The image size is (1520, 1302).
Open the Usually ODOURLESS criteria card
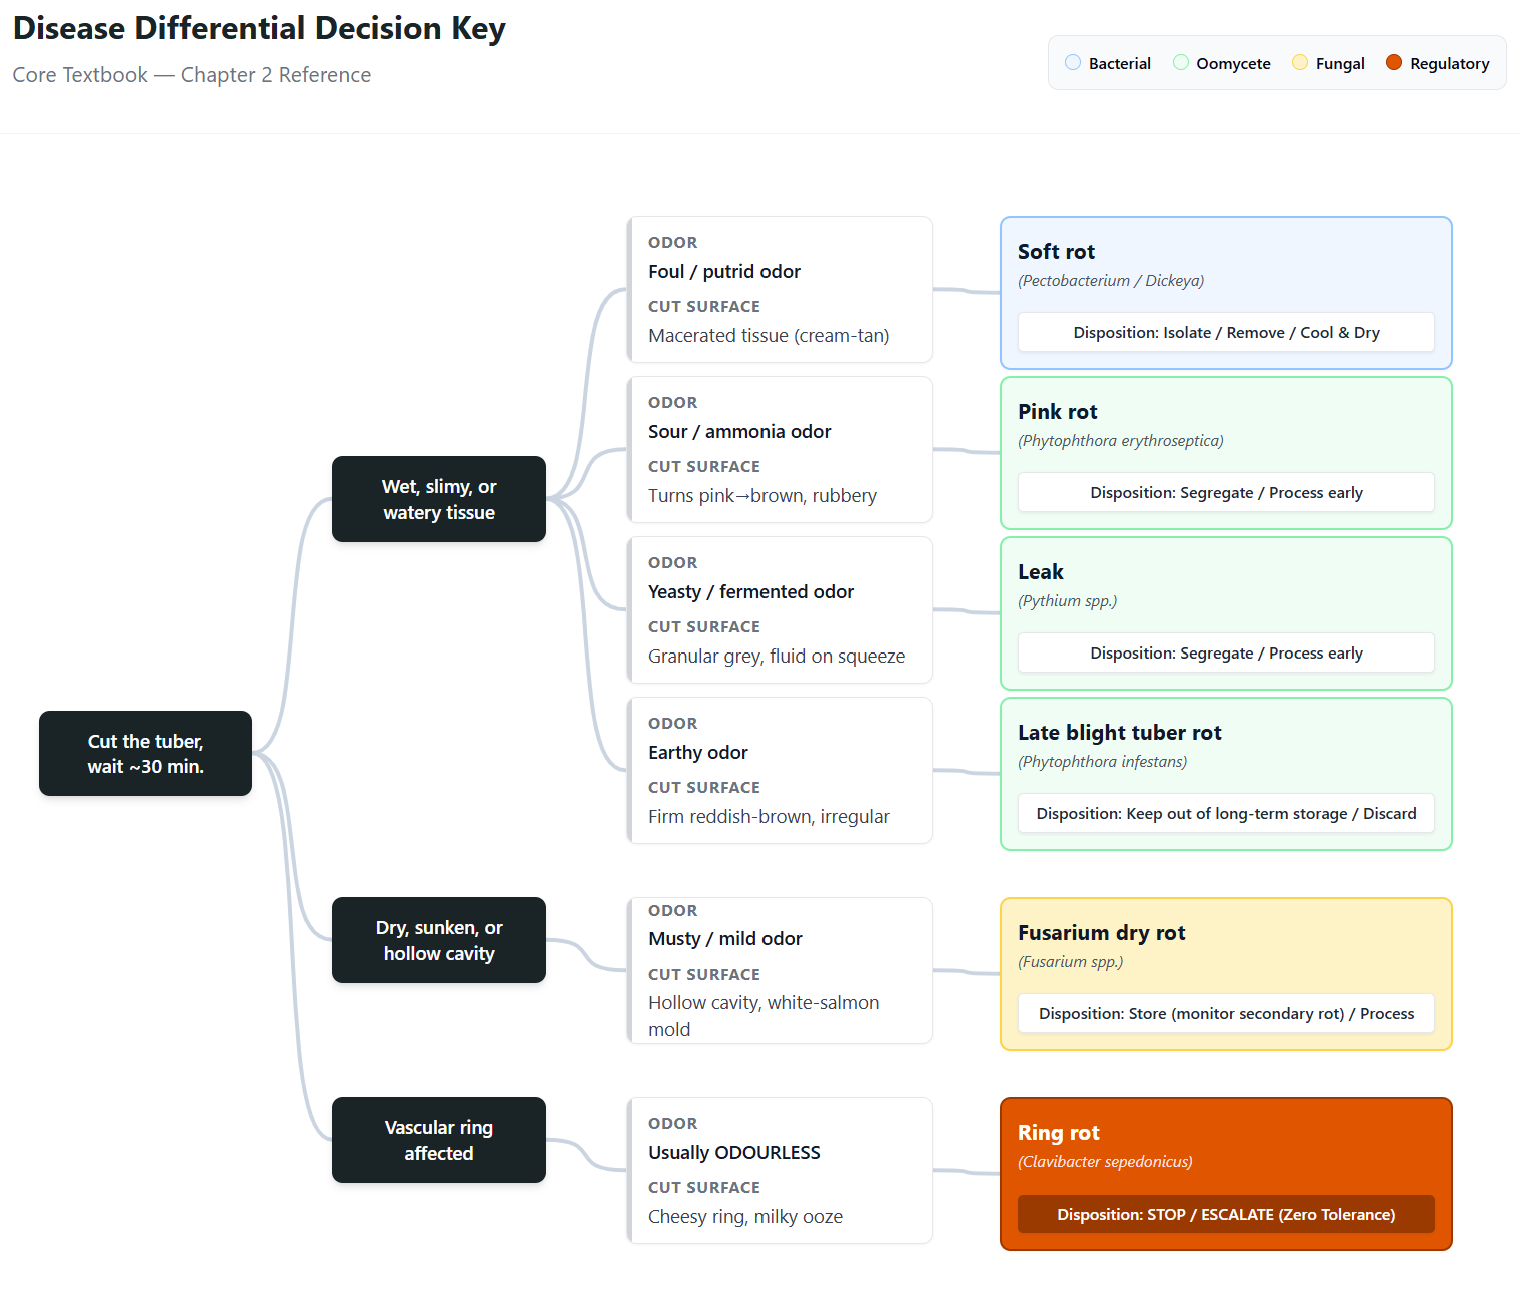coord(780,1171)
